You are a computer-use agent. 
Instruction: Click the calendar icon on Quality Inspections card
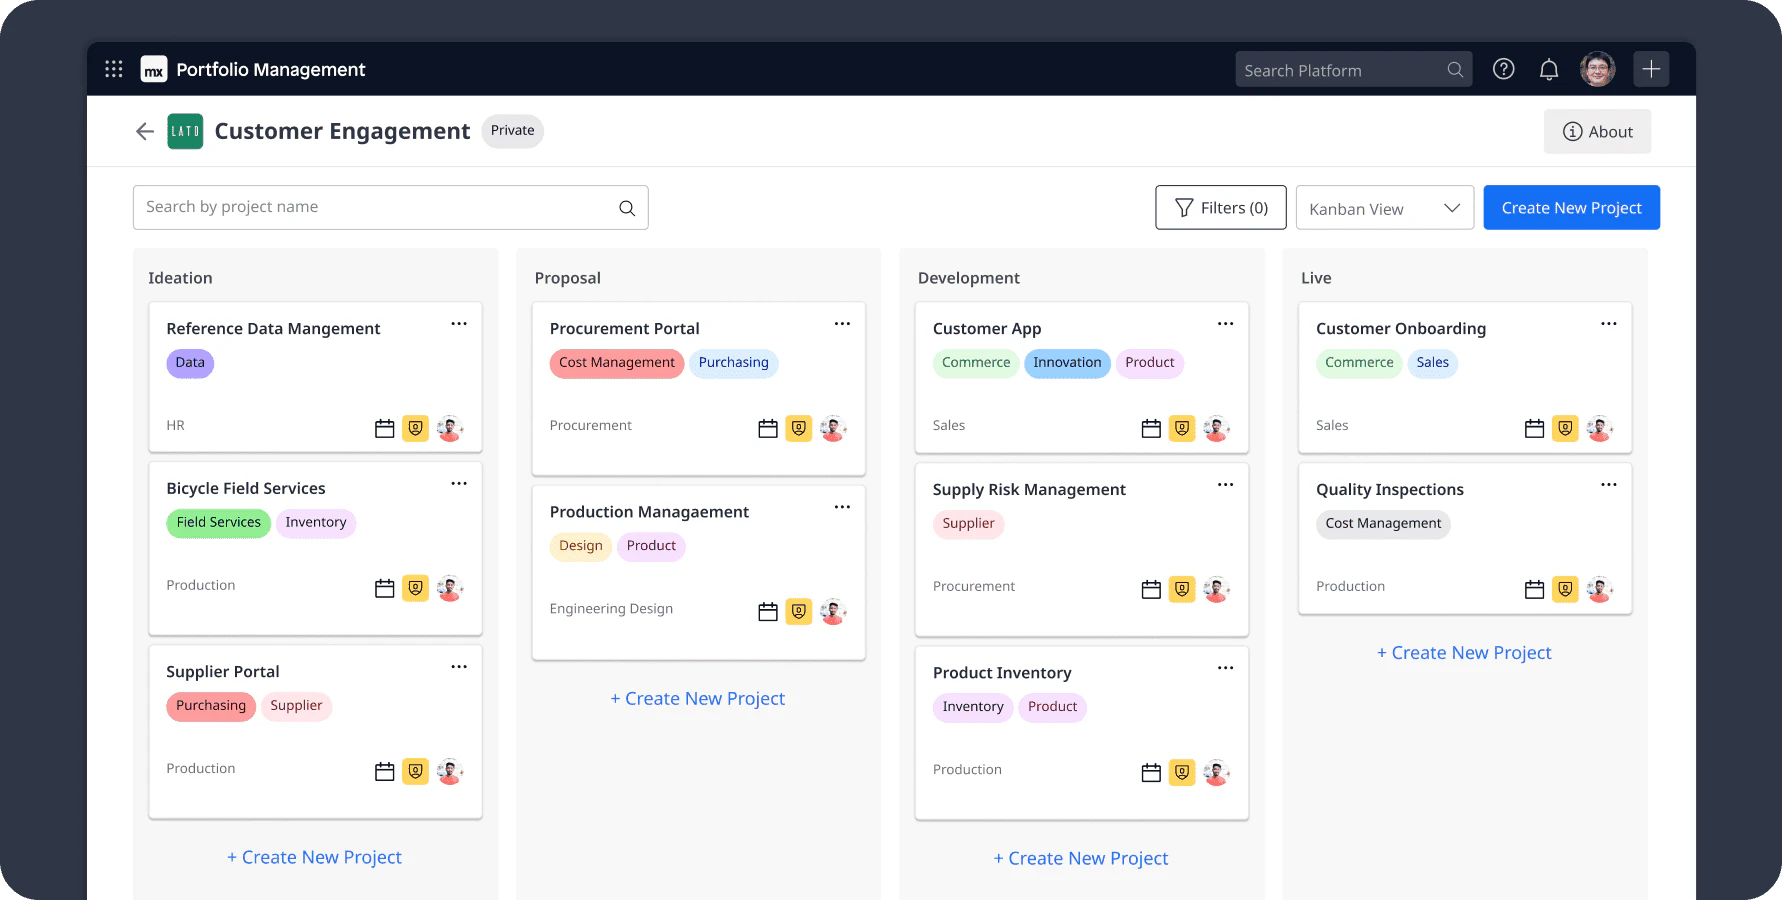(x=1534, y=589)
